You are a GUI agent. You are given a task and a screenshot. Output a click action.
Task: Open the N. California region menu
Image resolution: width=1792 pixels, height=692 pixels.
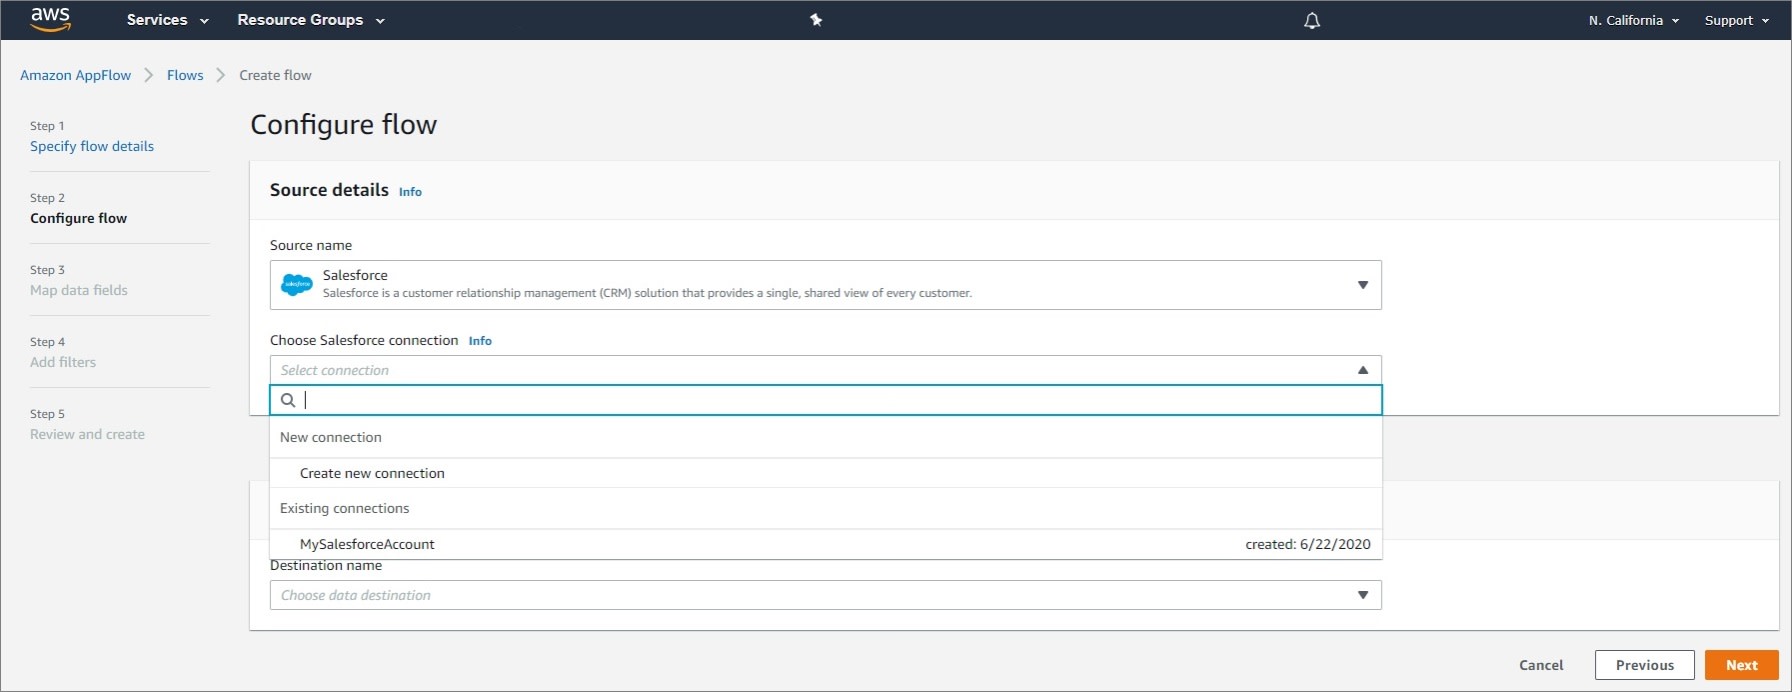pyautogui.click(x=1633, y=20)
